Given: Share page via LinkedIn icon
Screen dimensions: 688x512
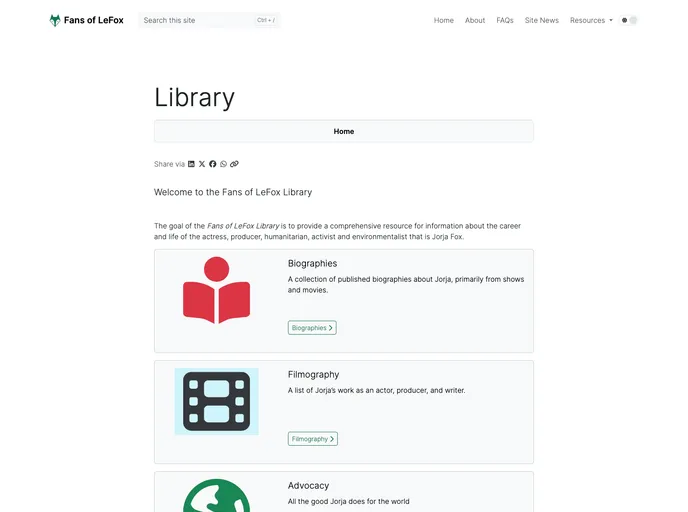Looking at the screenshot, I should (x=191, y=164).
